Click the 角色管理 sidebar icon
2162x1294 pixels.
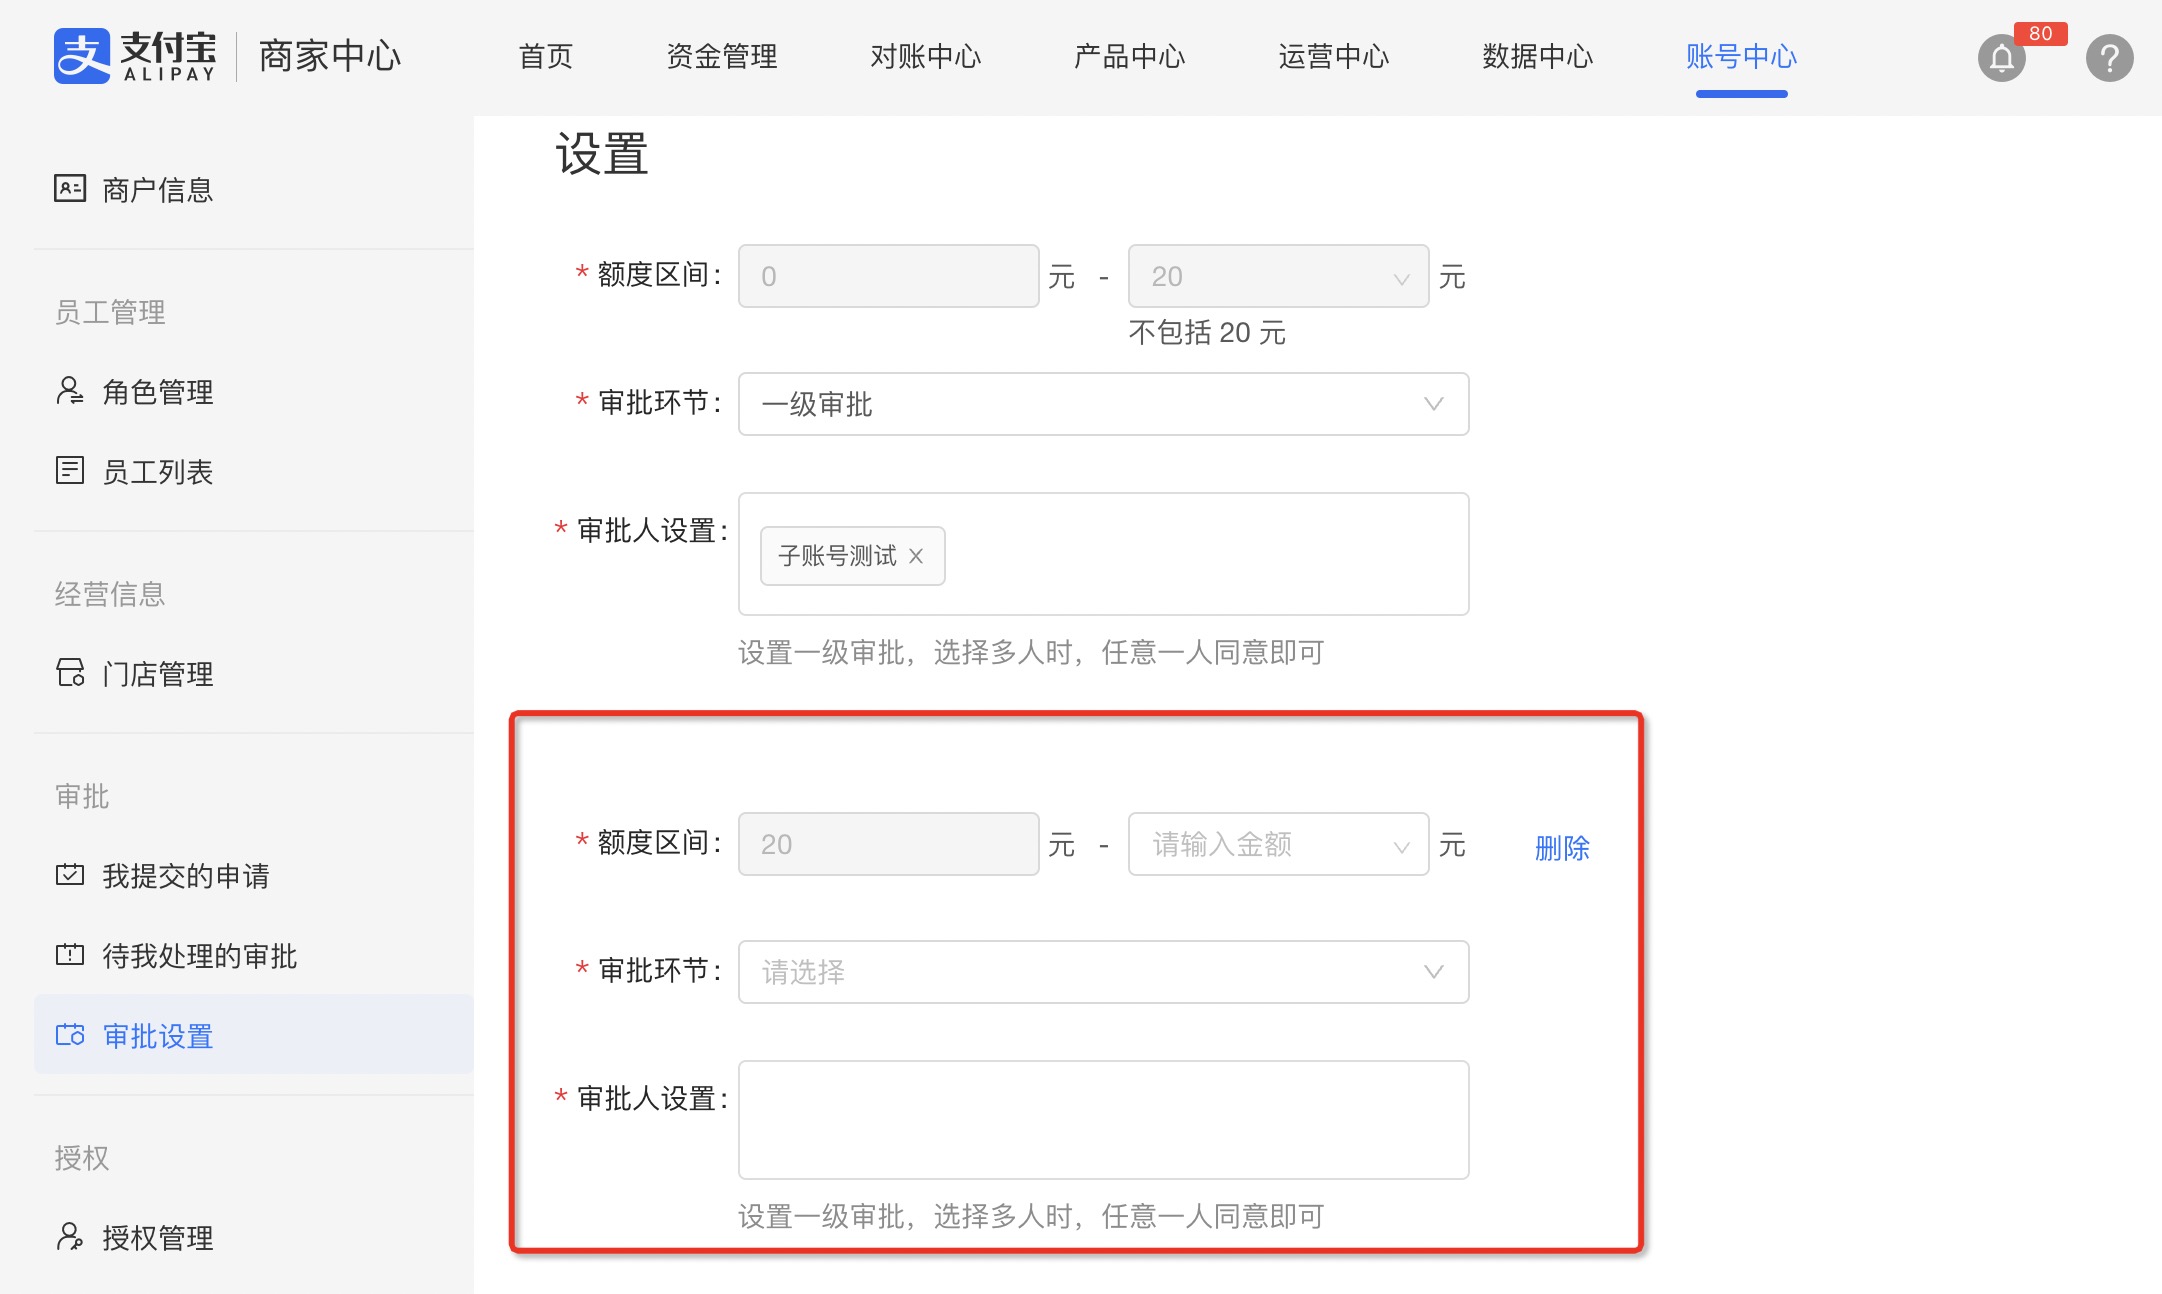70,391
